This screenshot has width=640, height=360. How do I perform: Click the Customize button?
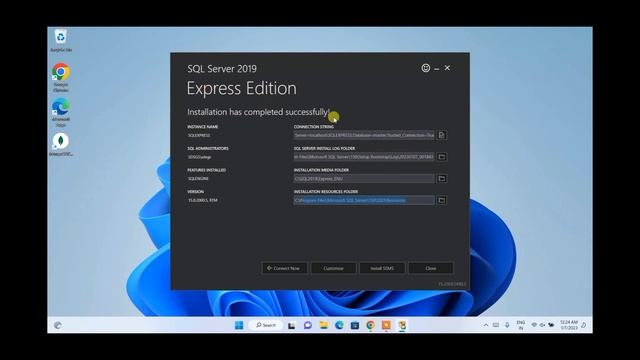pos(333,268)
